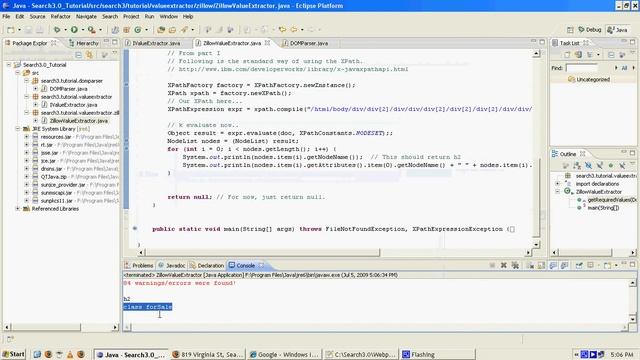Switch to the Hierarchy tab

pyautogui.click(x=84, y=43)
